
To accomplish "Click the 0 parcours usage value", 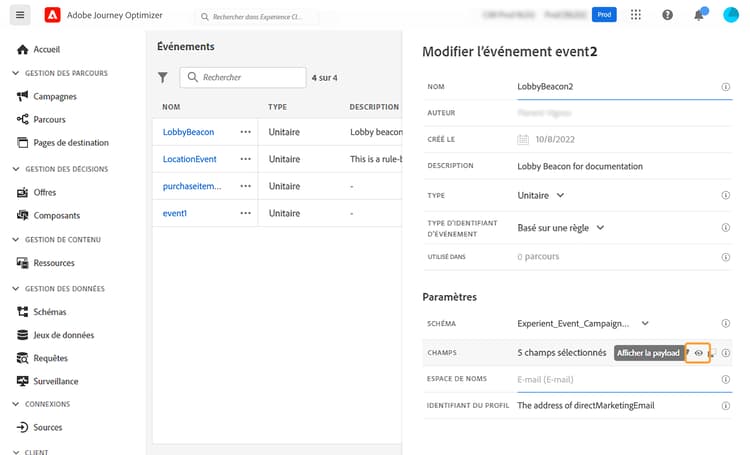I will click(538, 256).
